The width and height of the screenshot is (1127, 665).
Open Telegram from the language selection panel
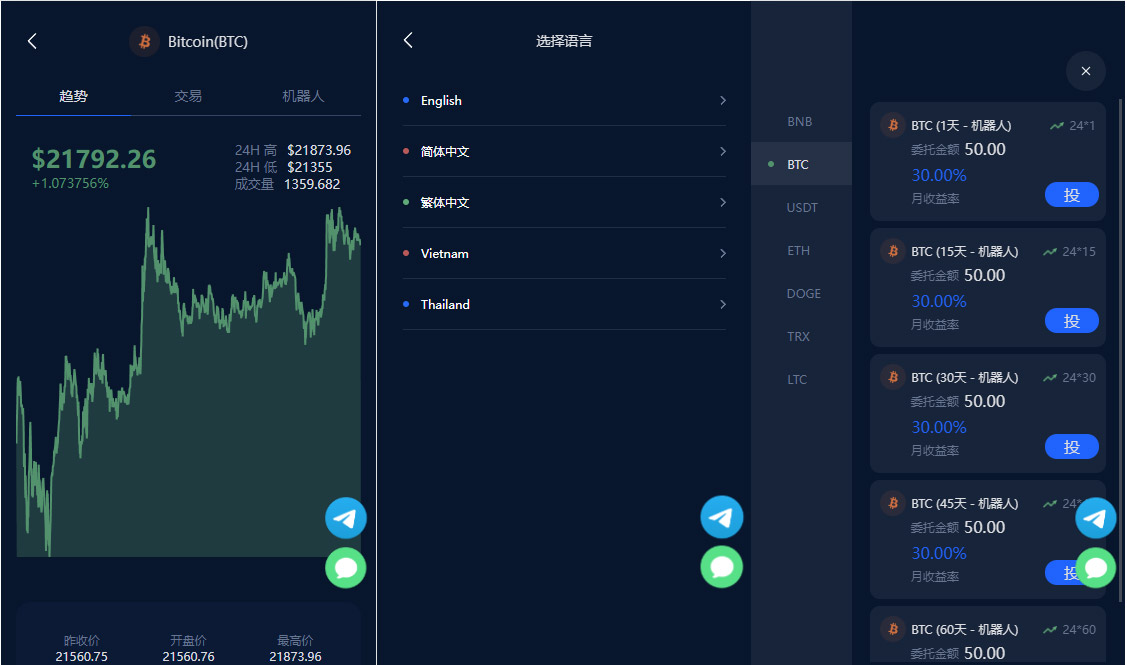tap(721, 517)
